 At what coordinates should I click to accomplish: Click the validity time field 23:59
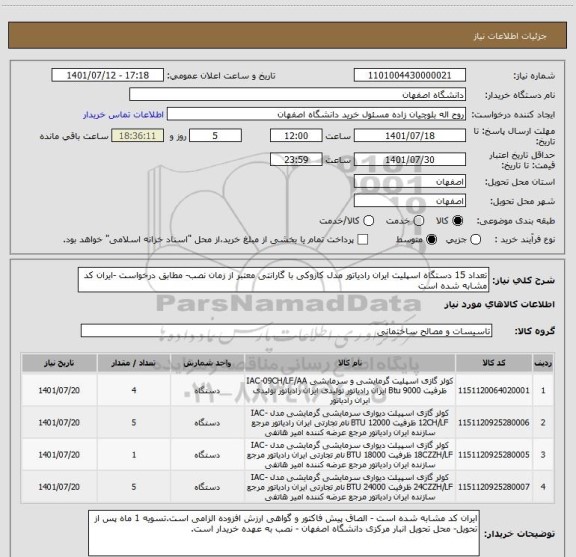[296, 159]
